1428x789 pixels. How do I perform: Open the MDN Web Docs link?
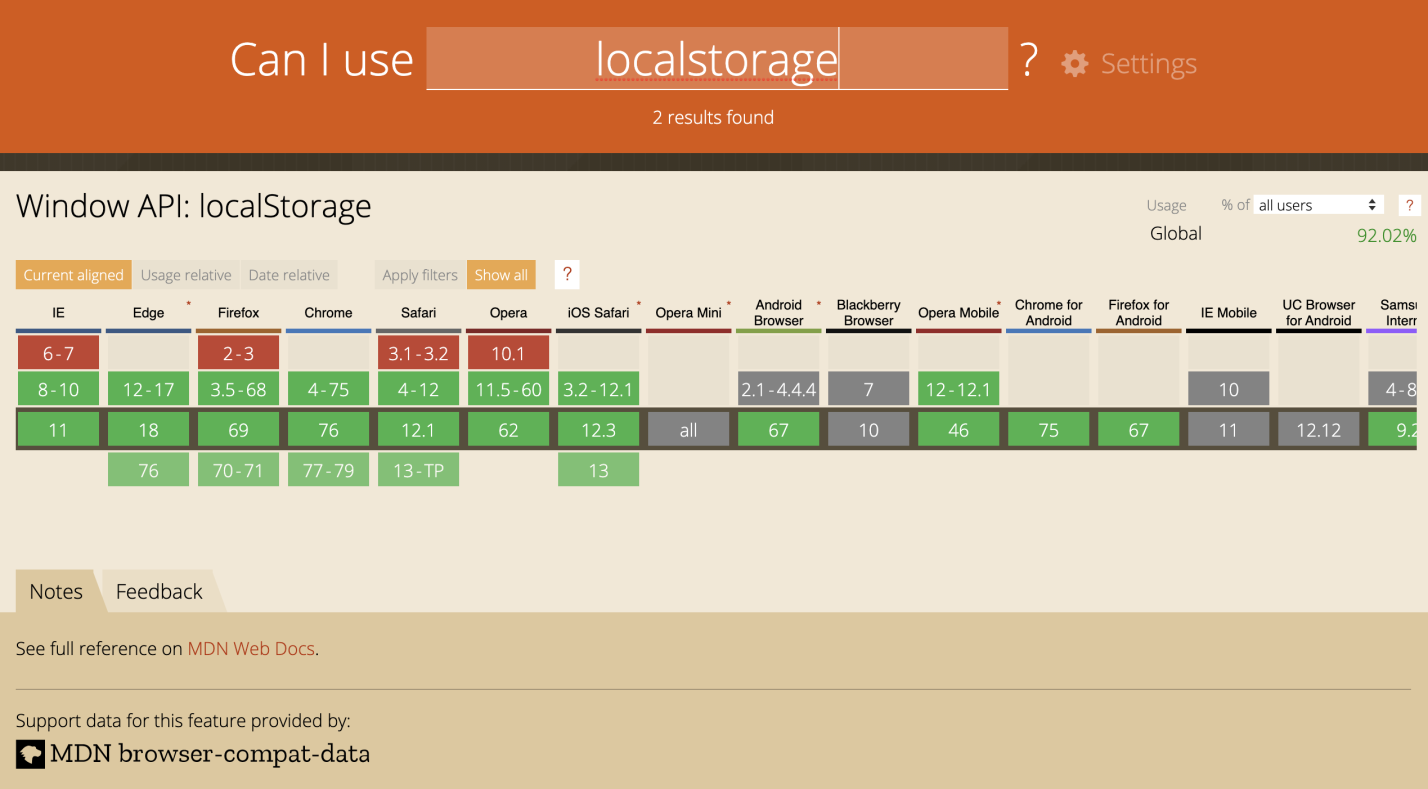click(251, 648)
